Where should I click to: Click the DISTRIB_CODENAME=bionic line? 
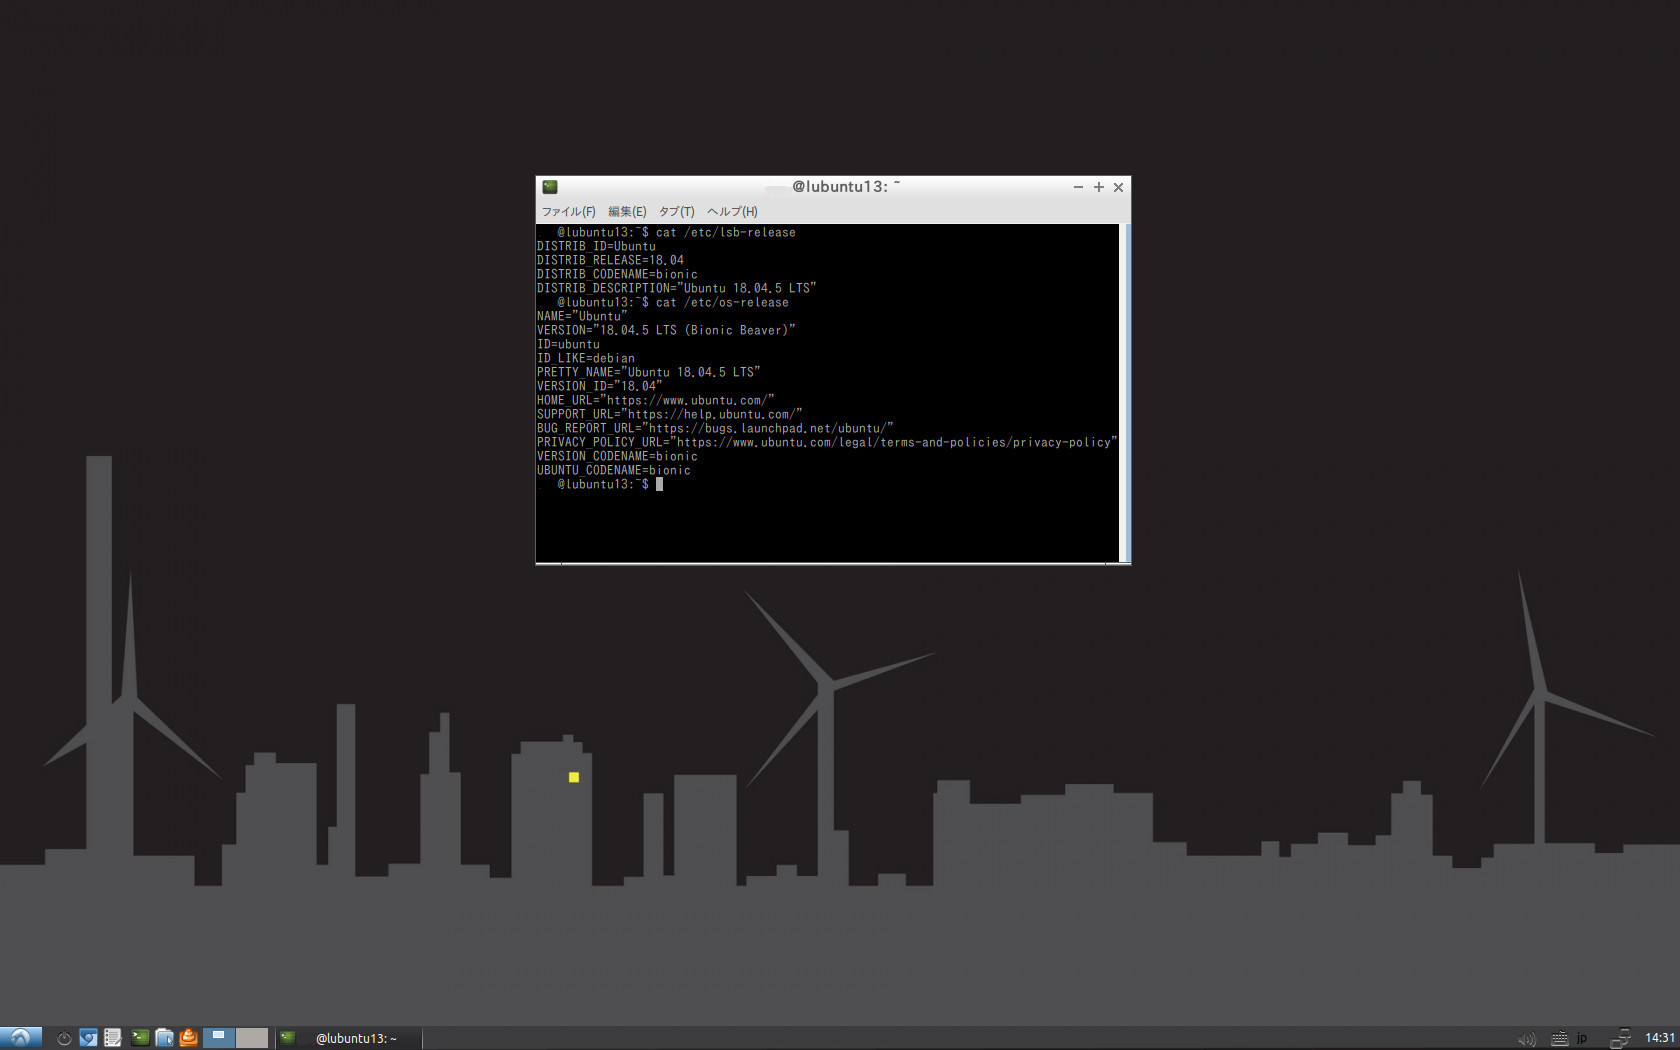coord(617,274)
